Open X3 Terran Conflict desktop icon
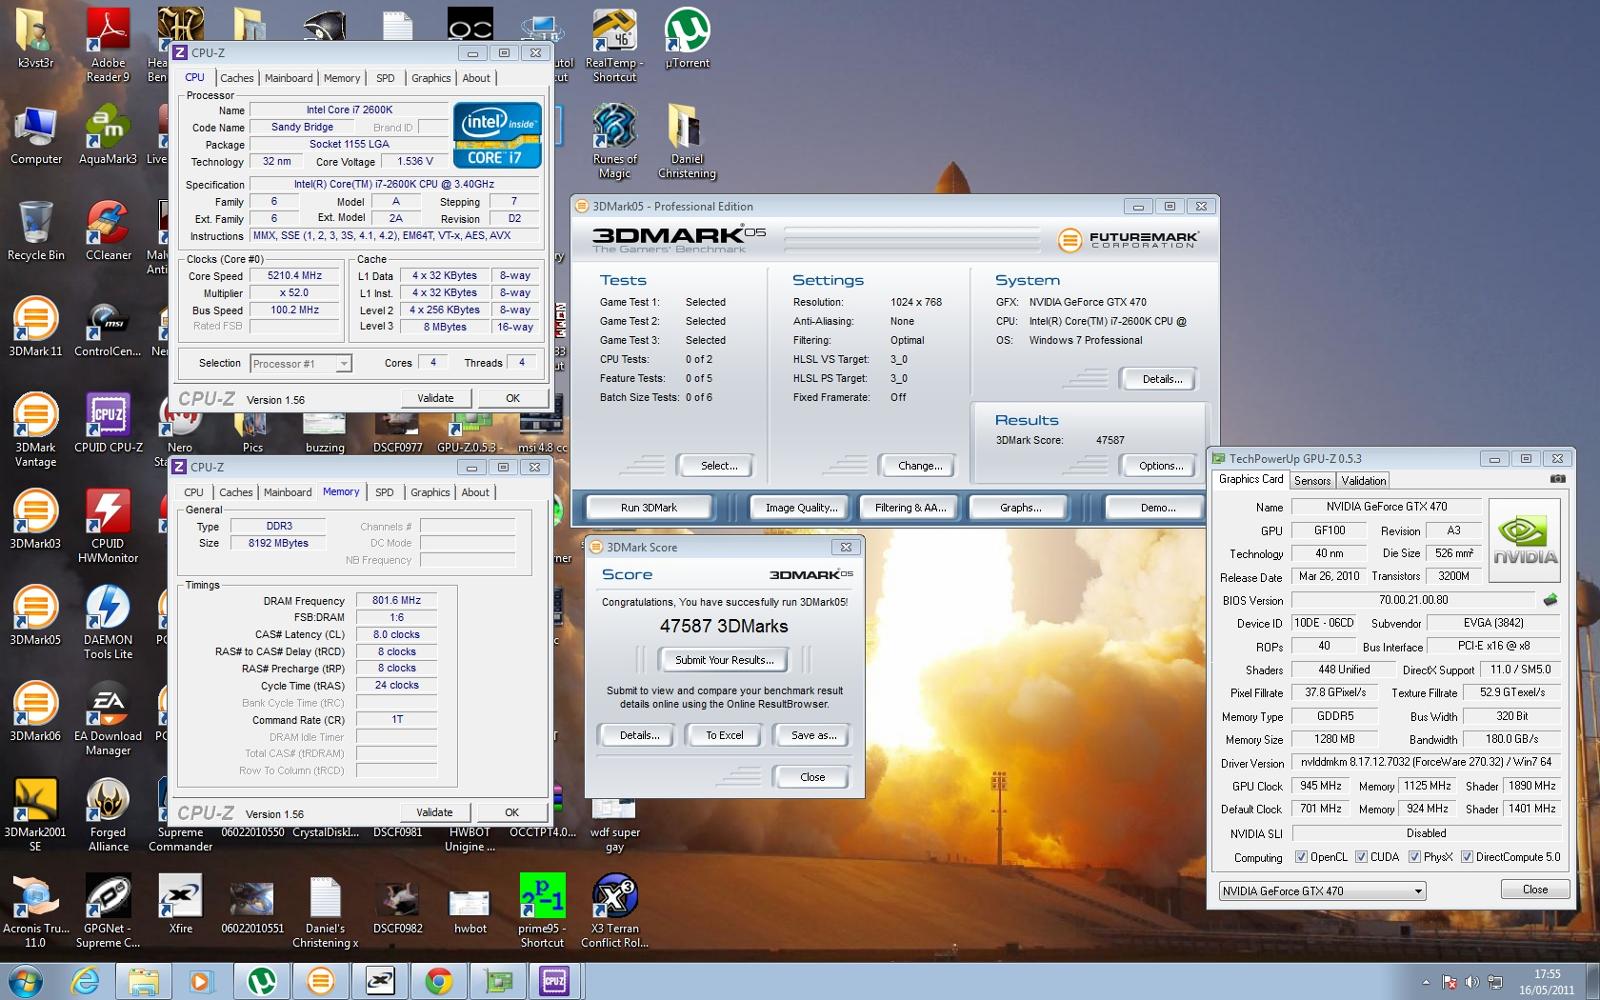Screen dimensions: 1600x1000 coord(614,911)
